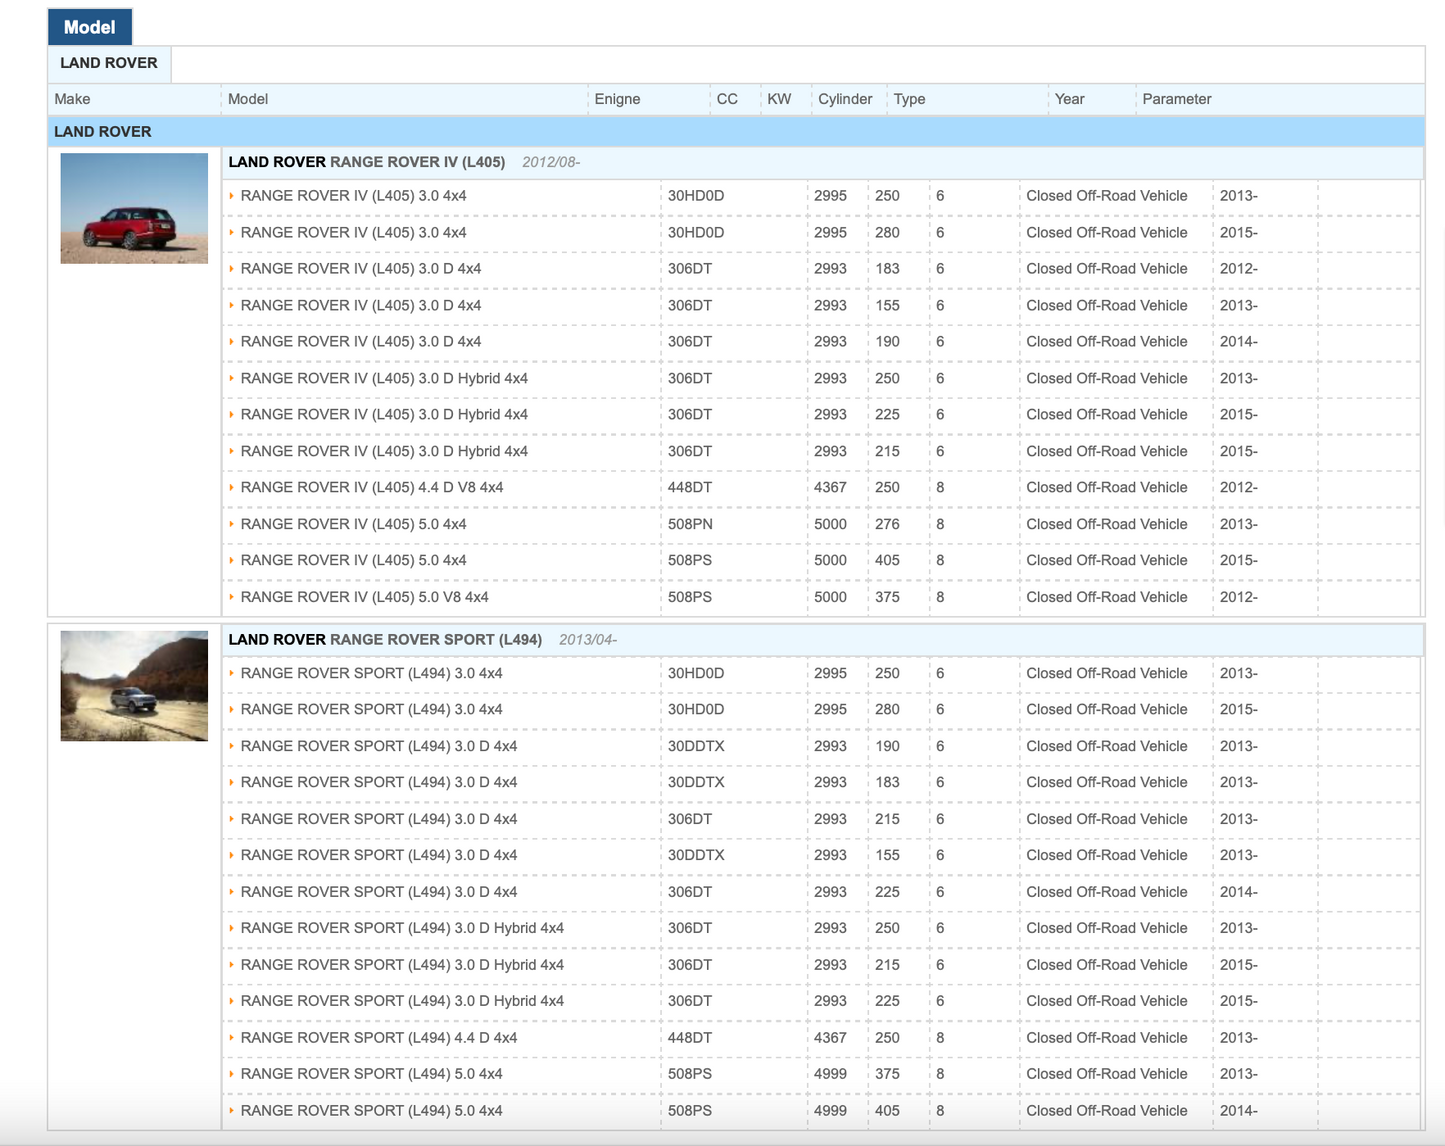Click the Parameter column header
This screenshot has height=1146, width=1445.
pos(1176,99)
